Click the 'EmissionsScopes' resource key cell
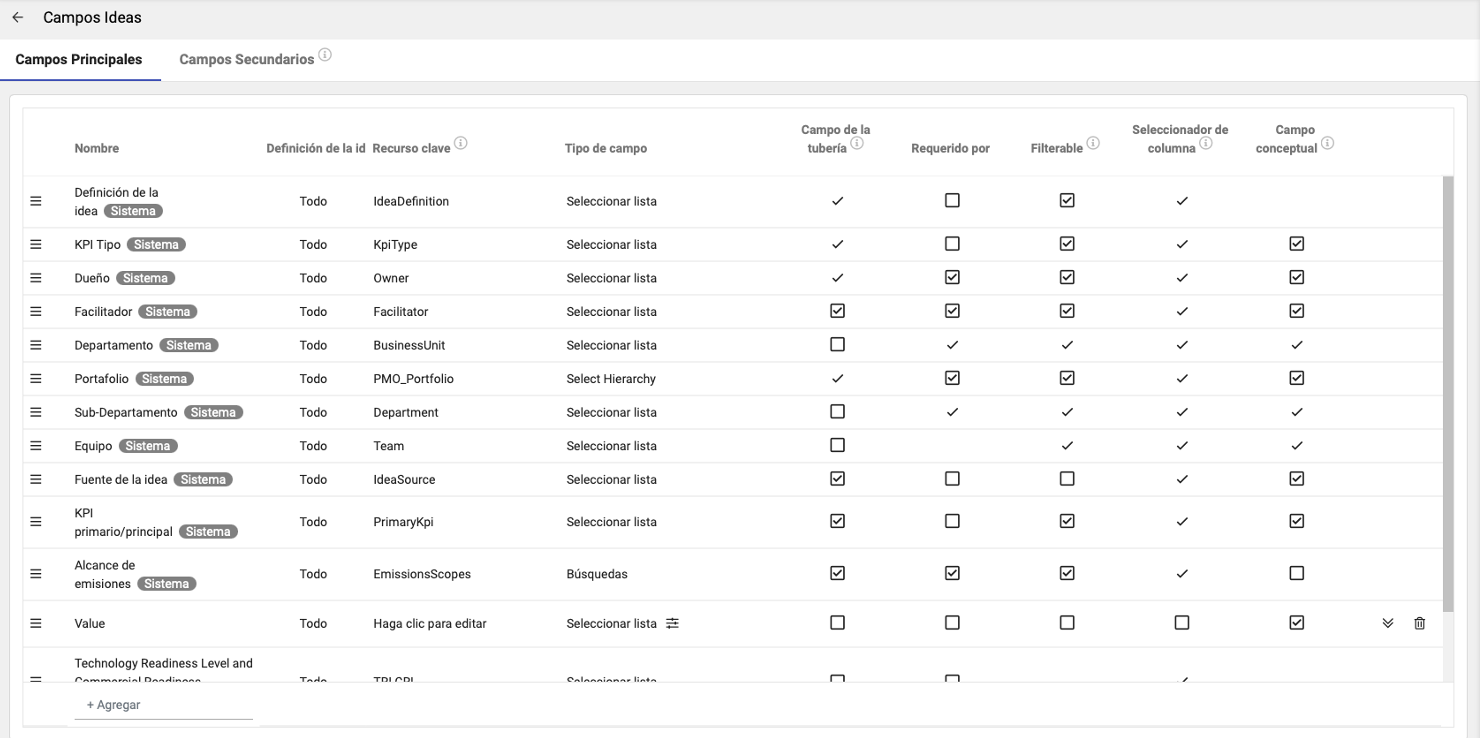 pyautogui.click(x=422, y=574)
